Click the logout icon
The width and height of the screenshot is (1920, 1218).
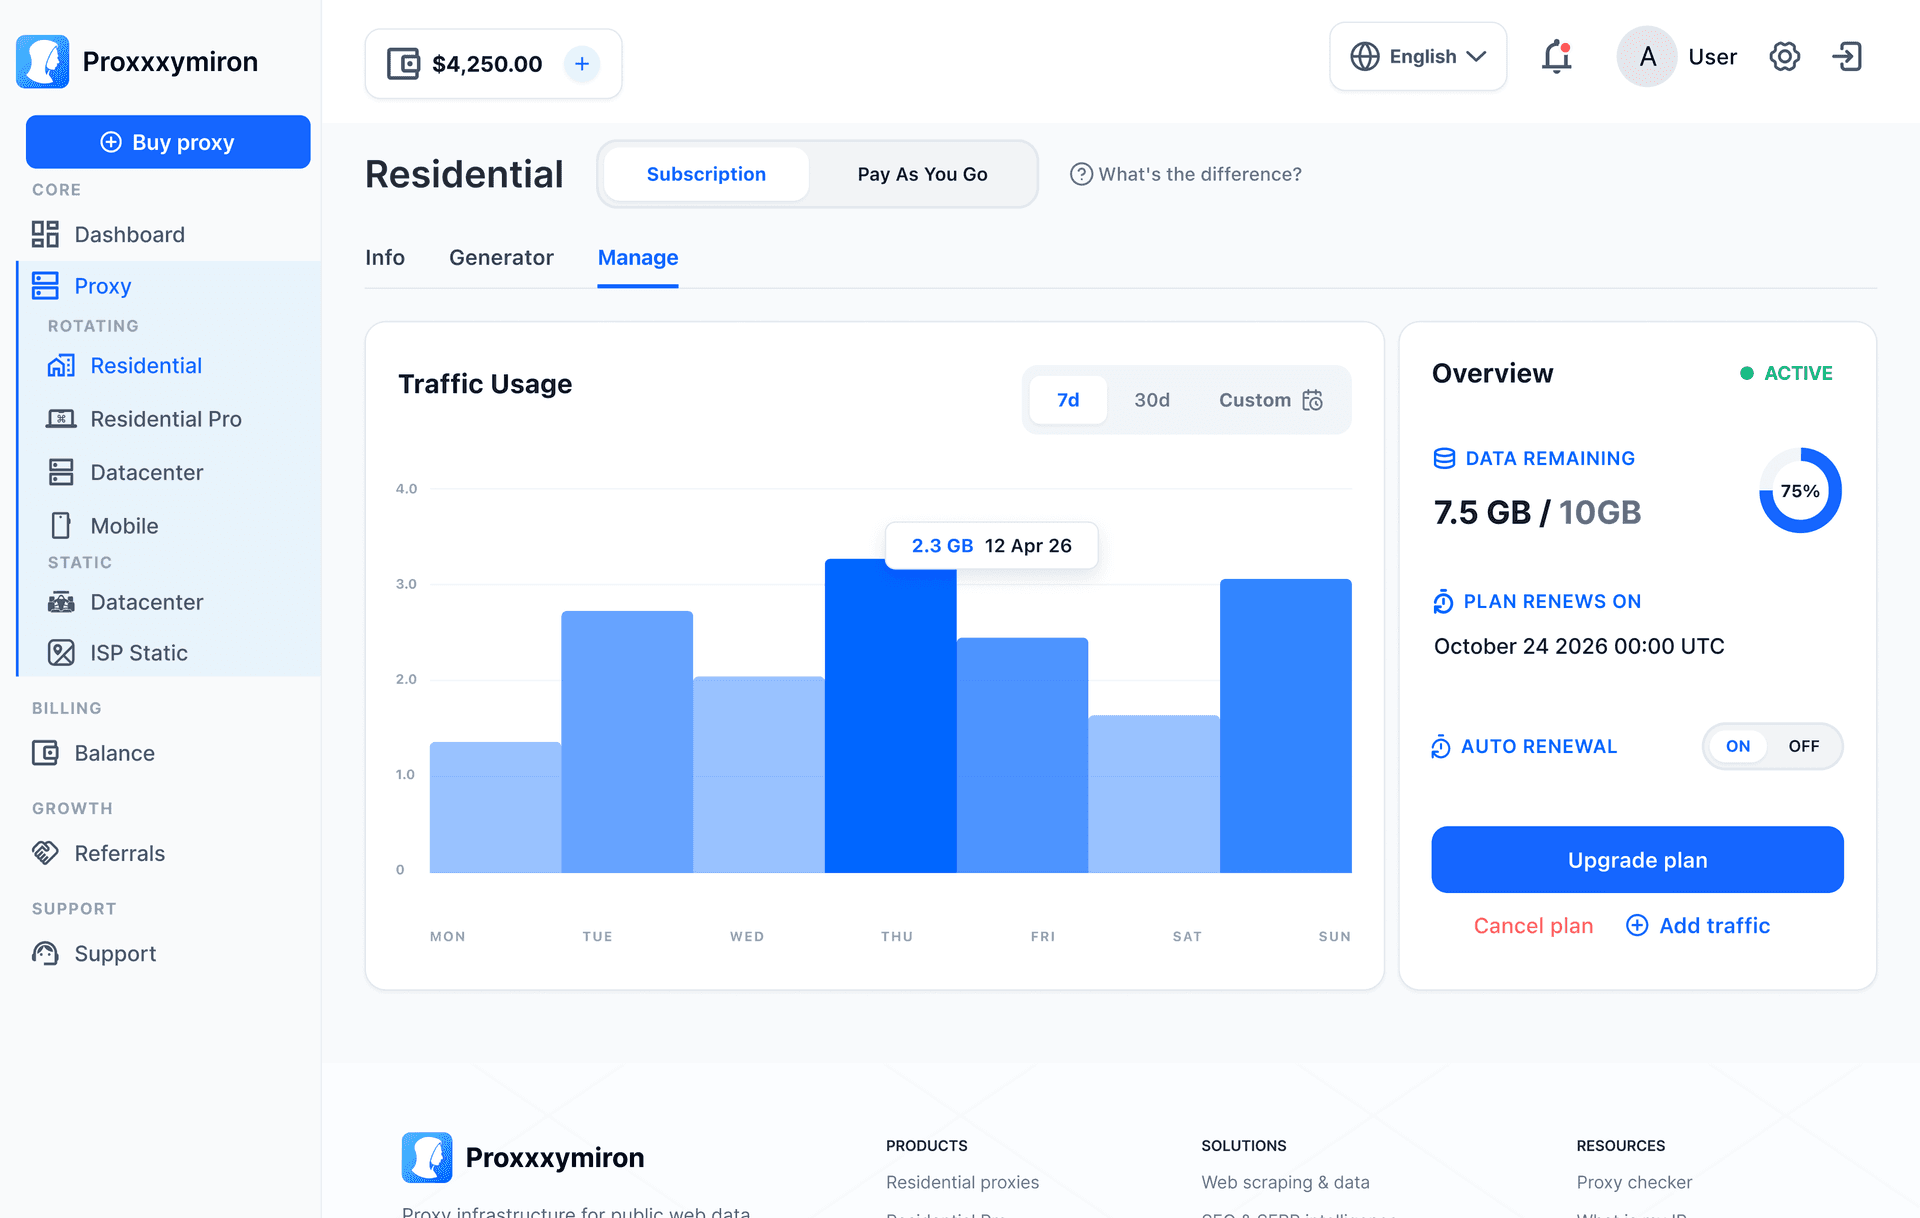[1847, 57]
